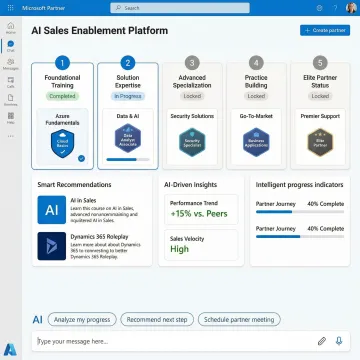This screenshot has height=360, width=360.
Task: Click Recommend next step suggestion
Action: pos(157,319)
